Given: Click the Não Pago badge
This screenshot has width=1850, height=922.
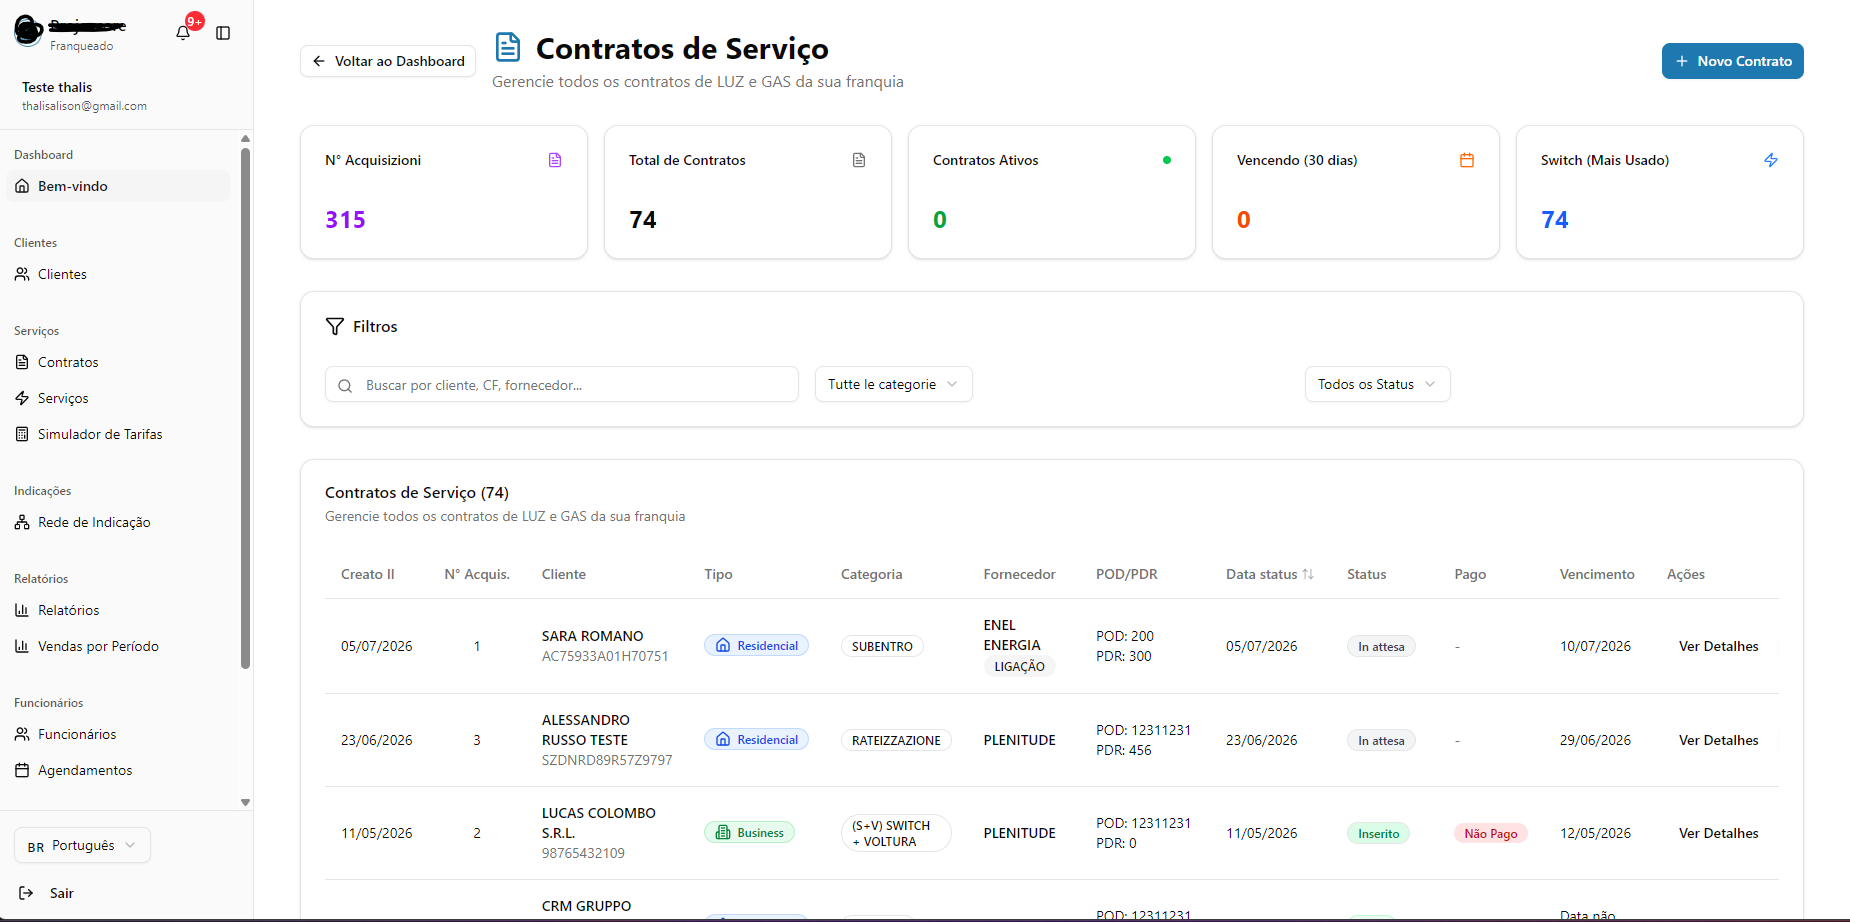Looking at the screenshot, I should (1490, 833).
